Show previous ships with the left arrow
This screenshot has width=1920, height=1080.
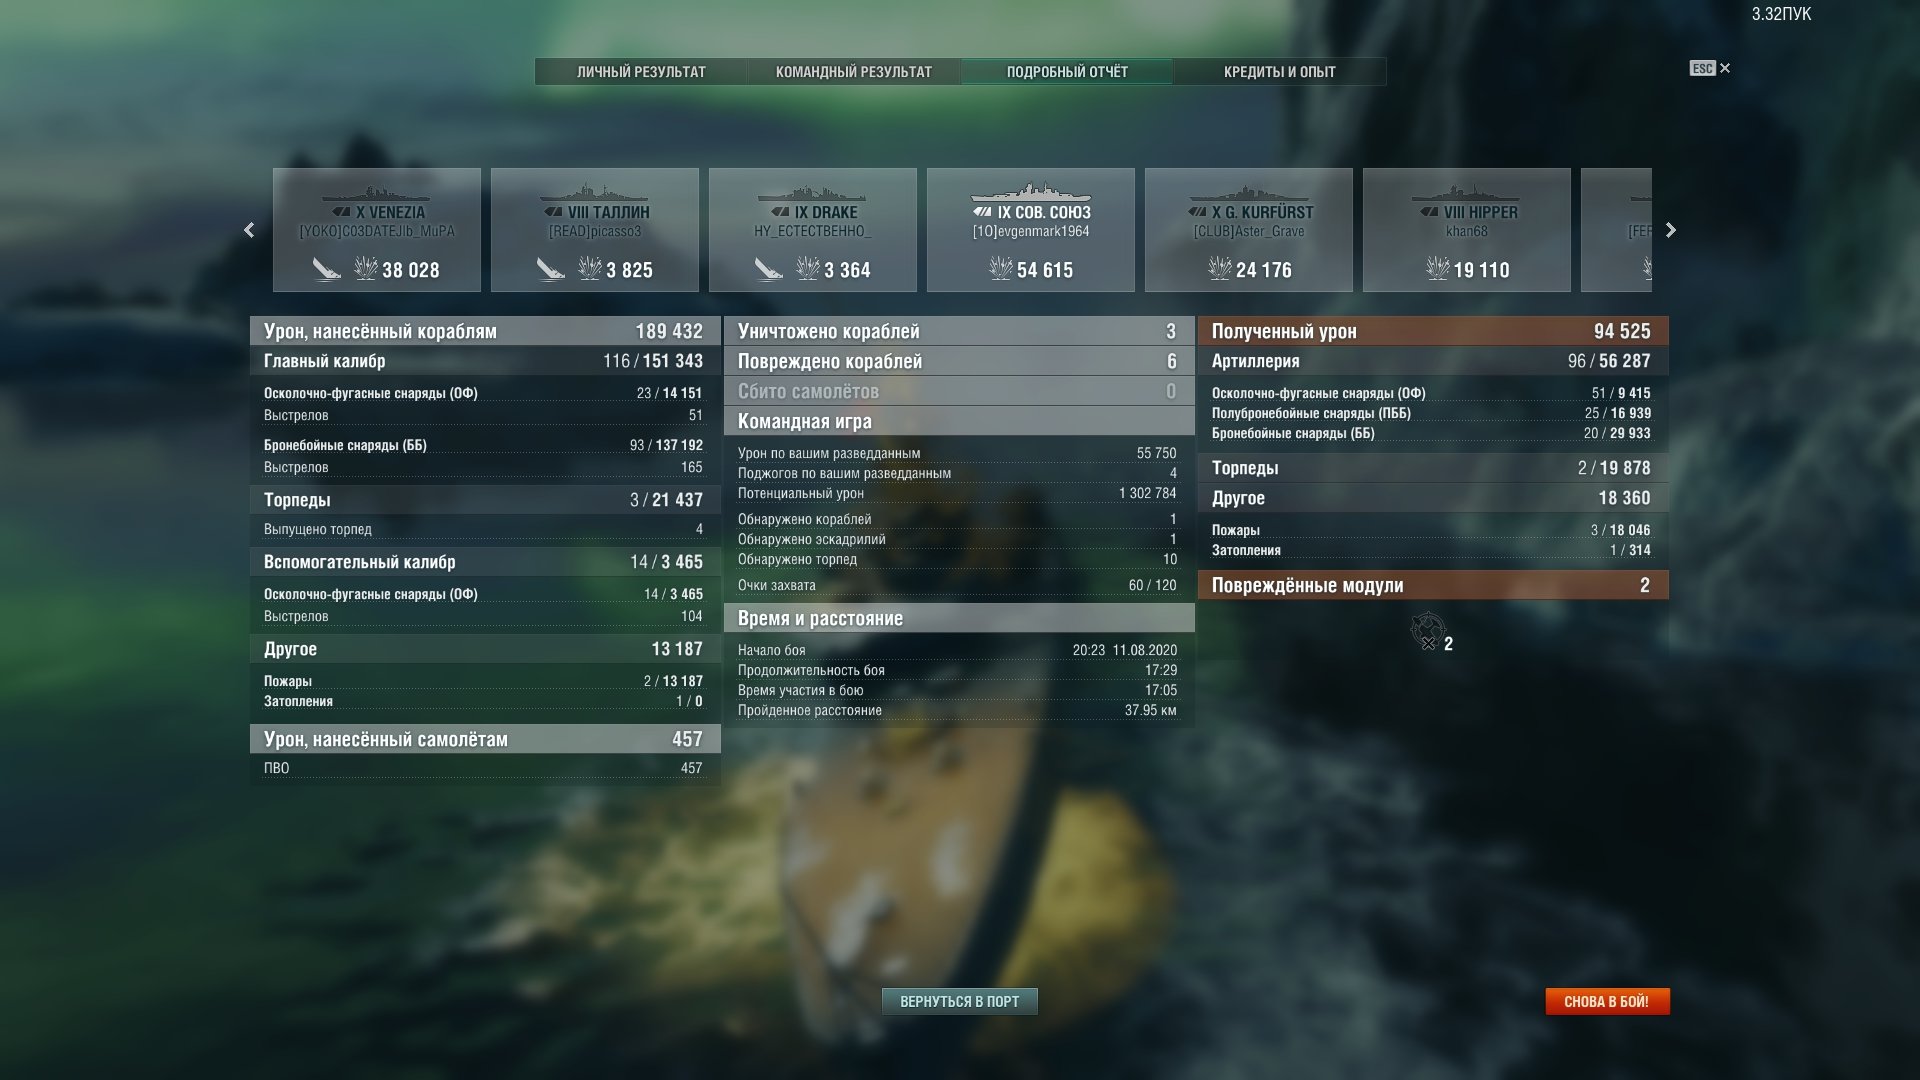pos(249,230)
